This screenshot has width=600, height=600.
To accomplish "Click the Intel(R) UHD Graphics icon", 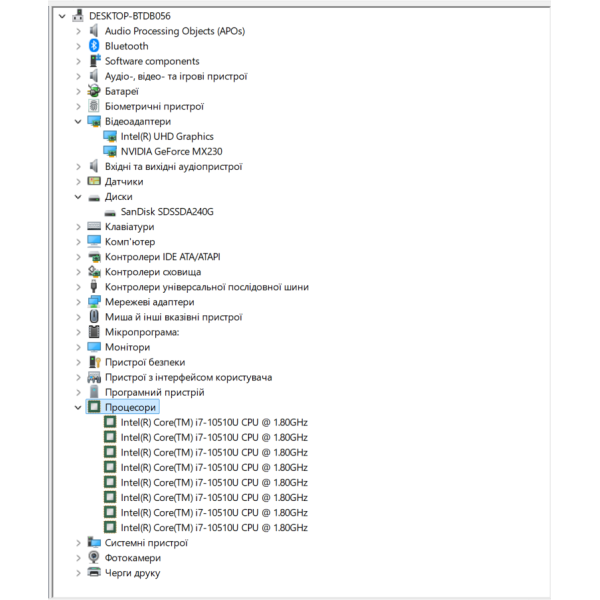I will click(110, 136).
